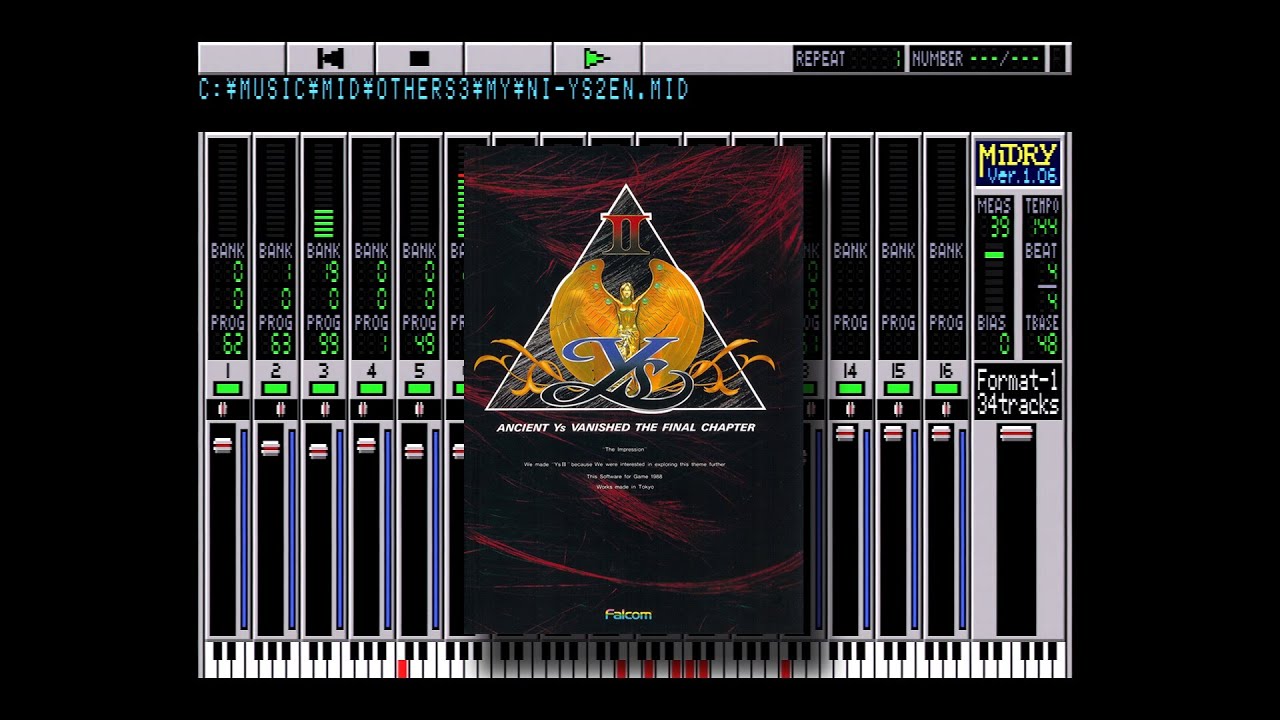Viewport: 1280px width, 720px height.
Task: Toggle channel 1 green mute indicator
Action: (x=227, y=388)
